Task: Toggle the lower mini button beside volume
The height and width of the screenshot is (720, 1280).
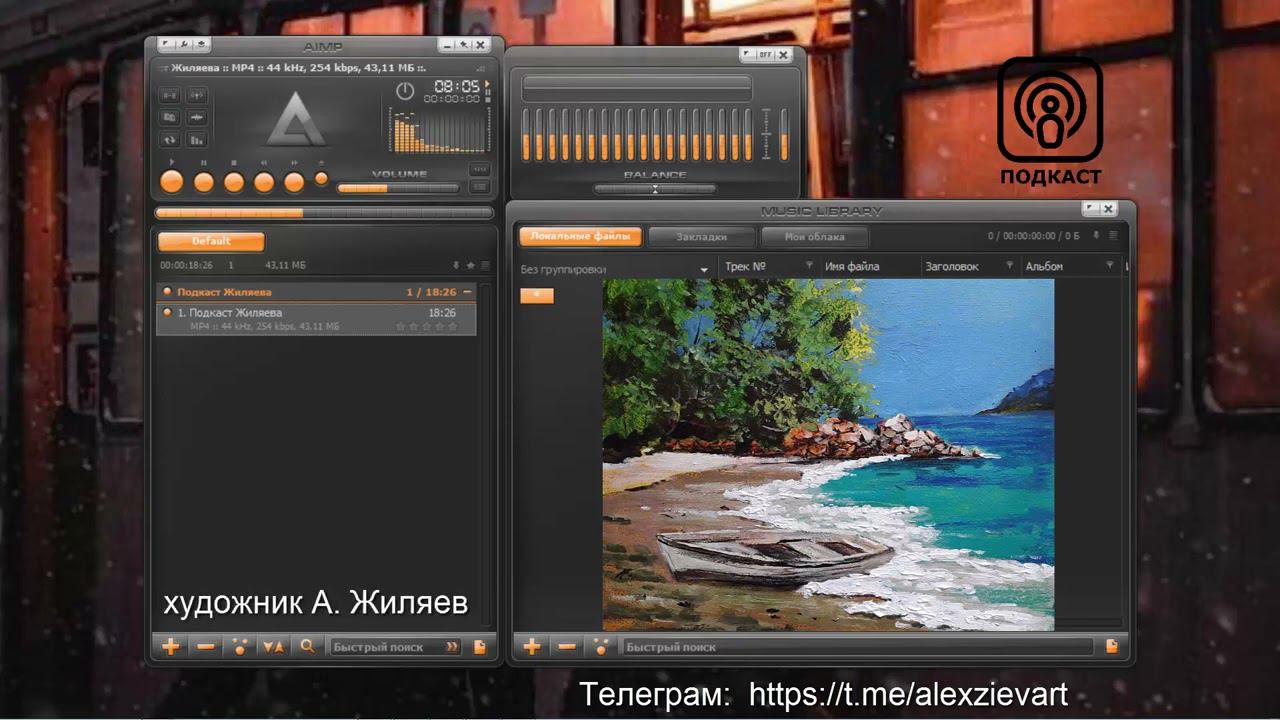Action: coord(480,186)
